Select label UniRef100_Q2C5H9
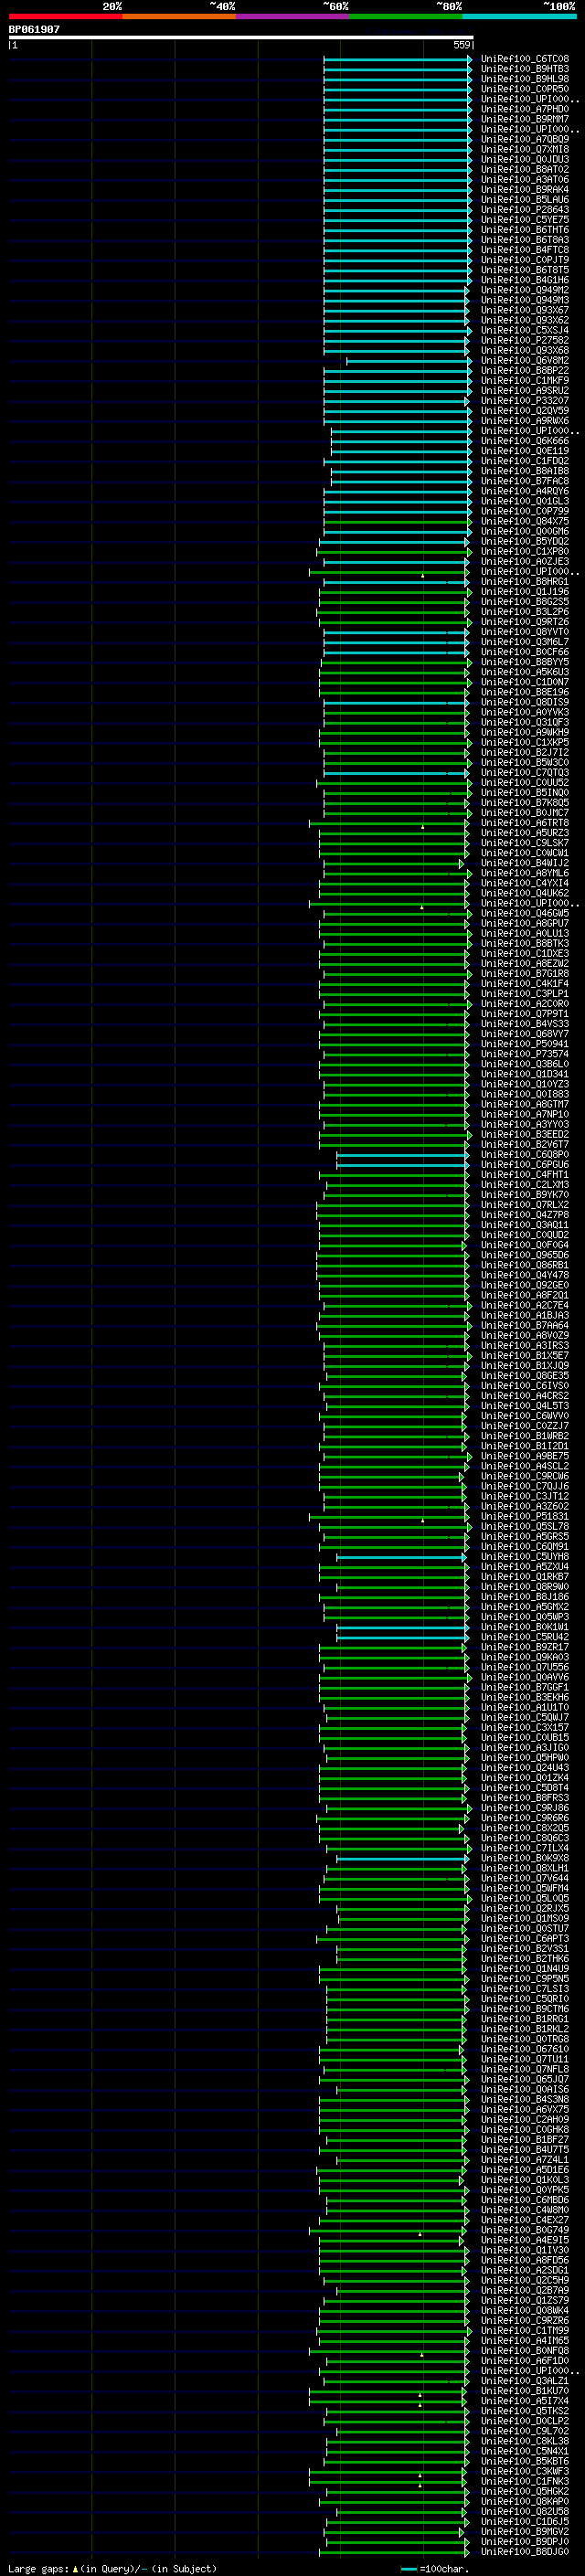The height and width of the screenshot is (2576, 585). pyautogui.click(x=525, y=2281)
